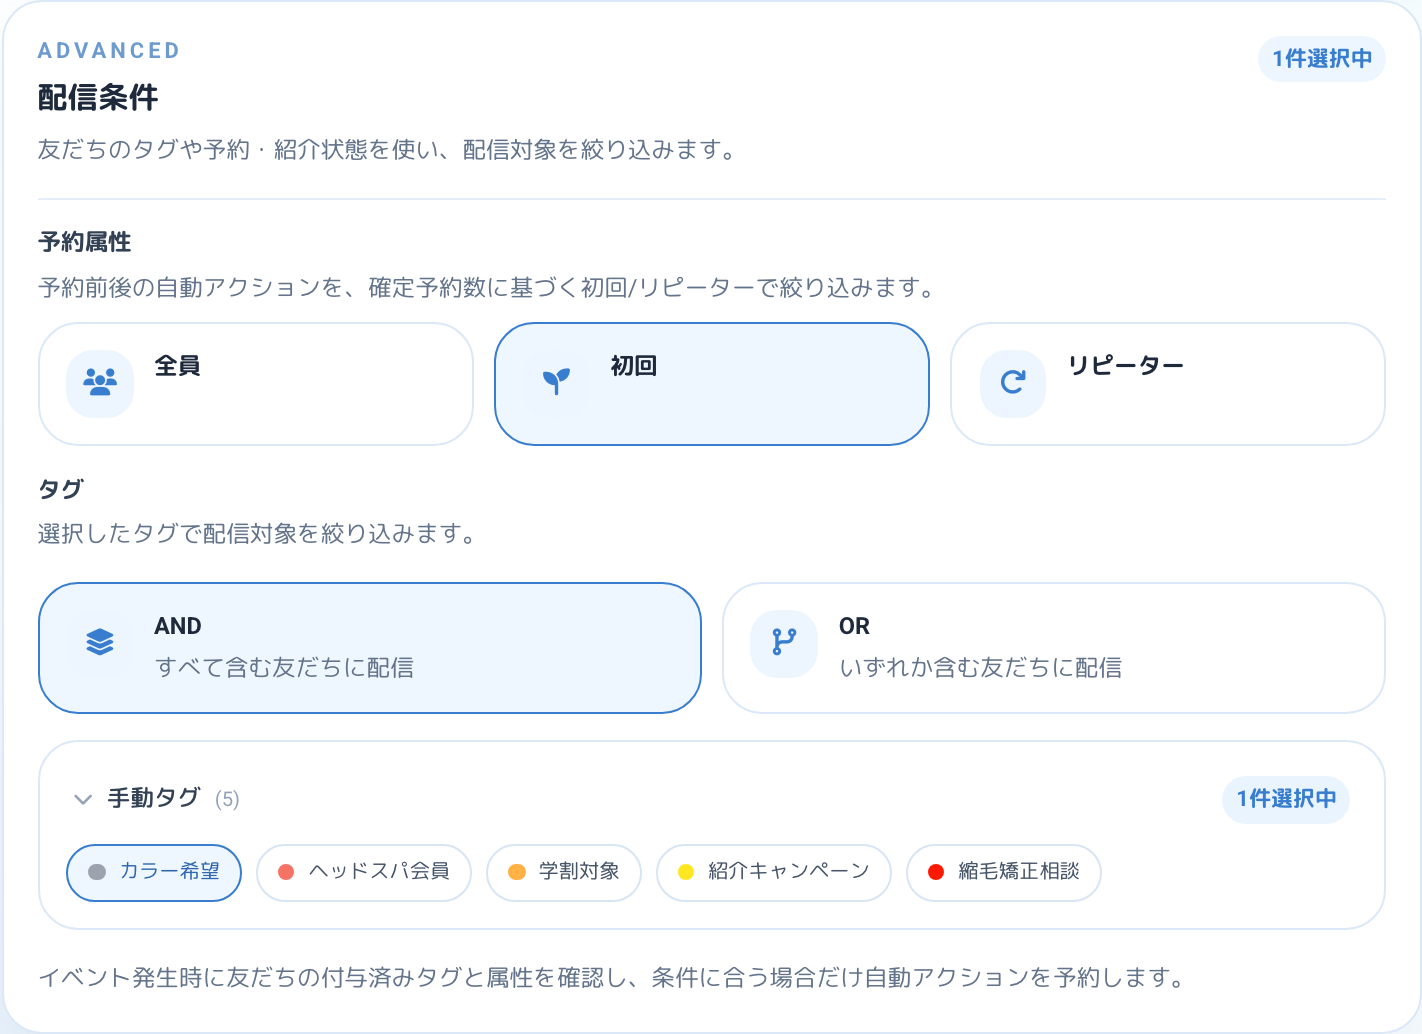The width and height of the screenshot is (1422, 1034).
Task: Click the すべて含む友だちに配信 description
Action: 285,668
